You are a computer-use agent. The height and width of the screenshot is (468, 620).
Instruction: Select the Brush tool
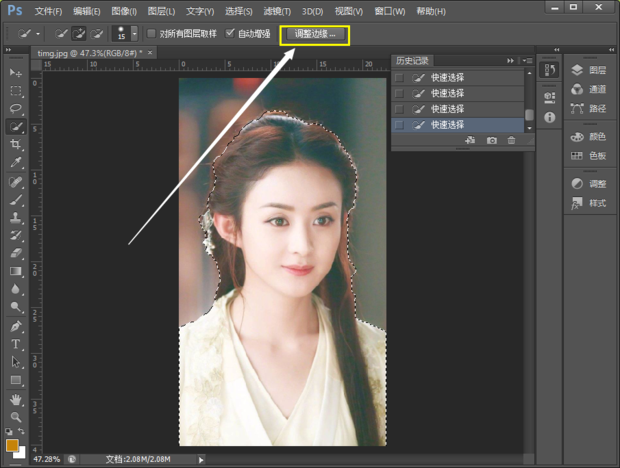pyautogui.click(x=16, y=200)
